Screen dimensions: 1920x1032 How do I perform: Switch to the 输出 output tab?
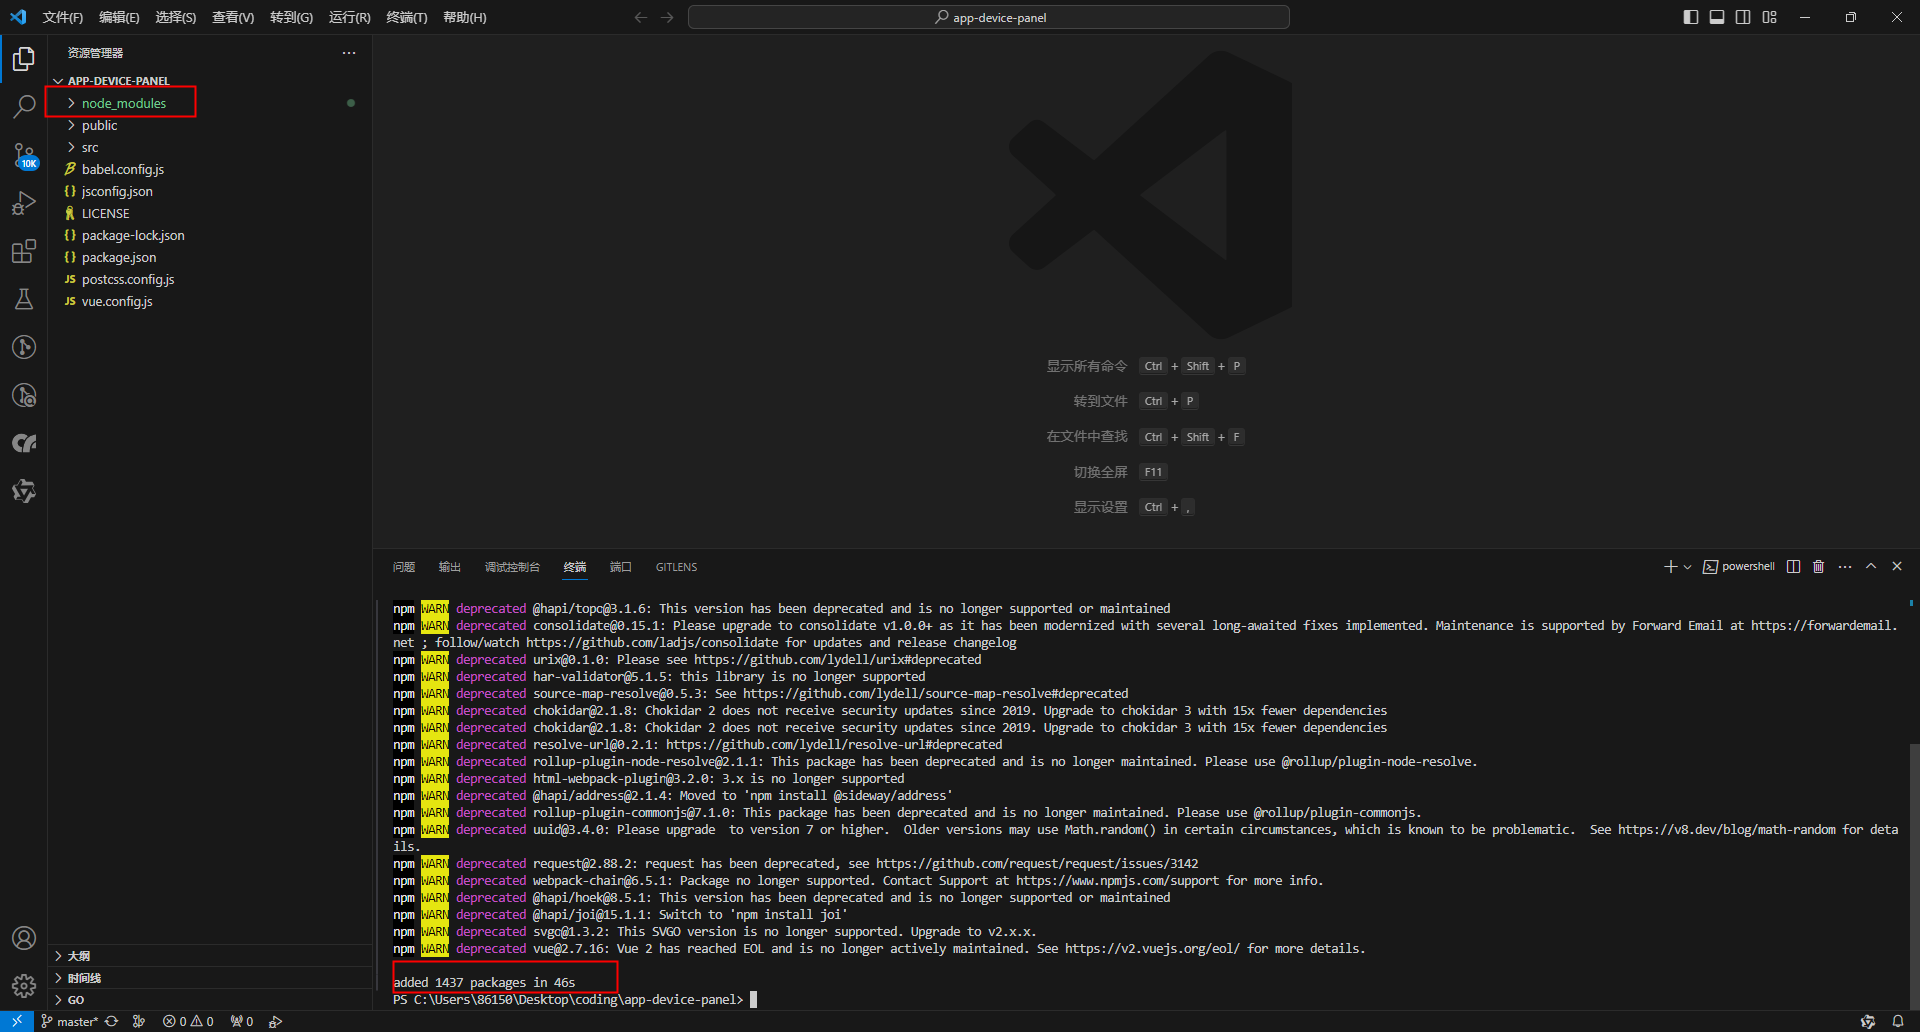point(450,567)
